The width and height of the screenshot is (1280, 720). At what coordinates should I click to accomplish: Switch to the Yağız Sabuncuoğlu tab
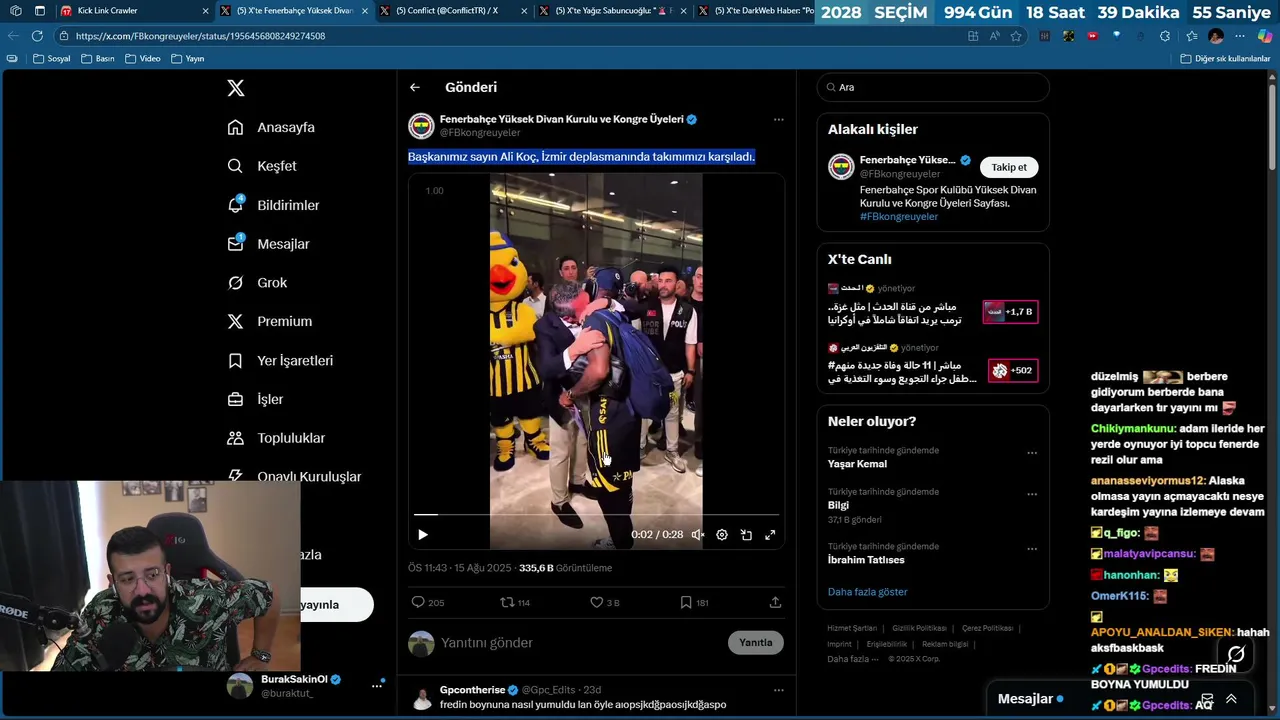612,10
